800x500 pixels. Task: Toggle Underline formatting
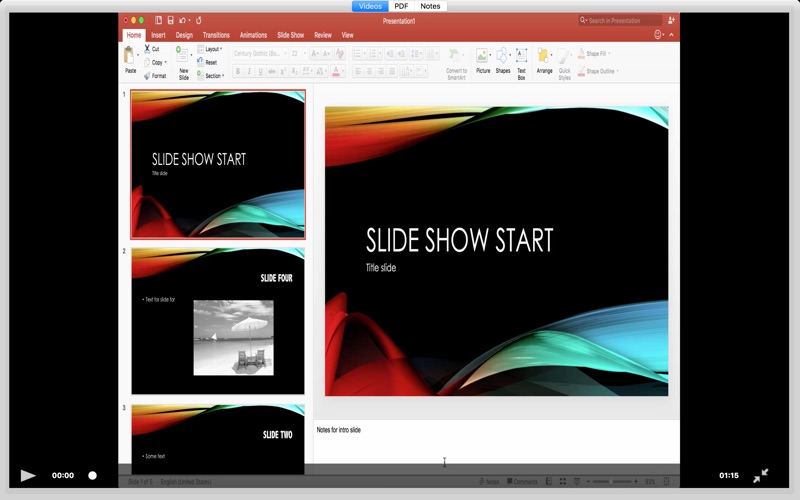coord(260,71)
